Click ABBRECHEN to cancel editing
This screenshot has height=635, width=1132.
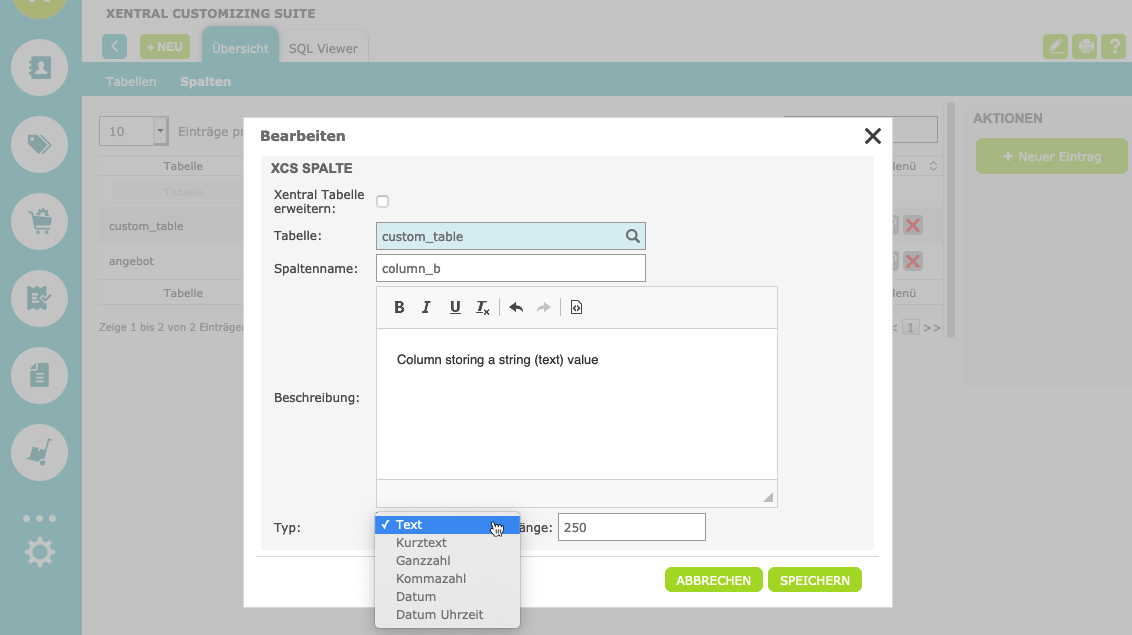pos(713,580)
